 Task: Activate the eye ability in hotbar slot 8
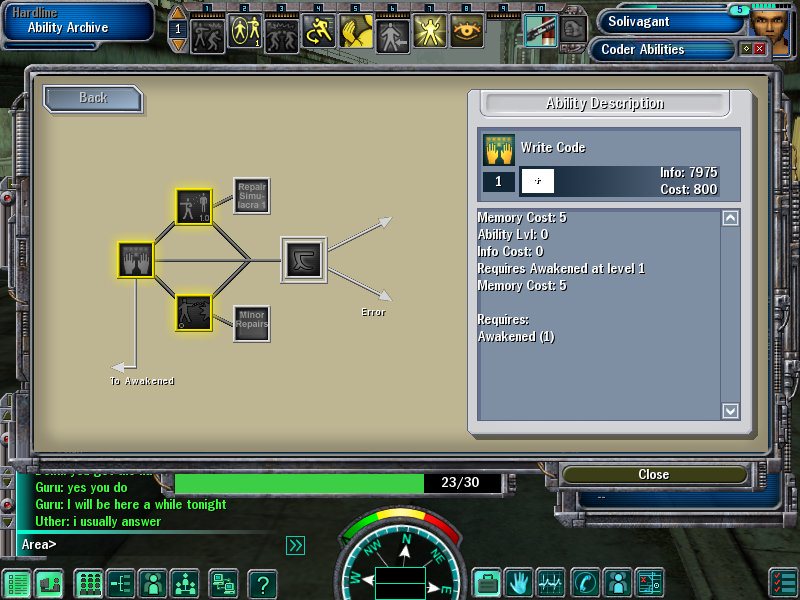pyautogui.click(x=466, y=32)
